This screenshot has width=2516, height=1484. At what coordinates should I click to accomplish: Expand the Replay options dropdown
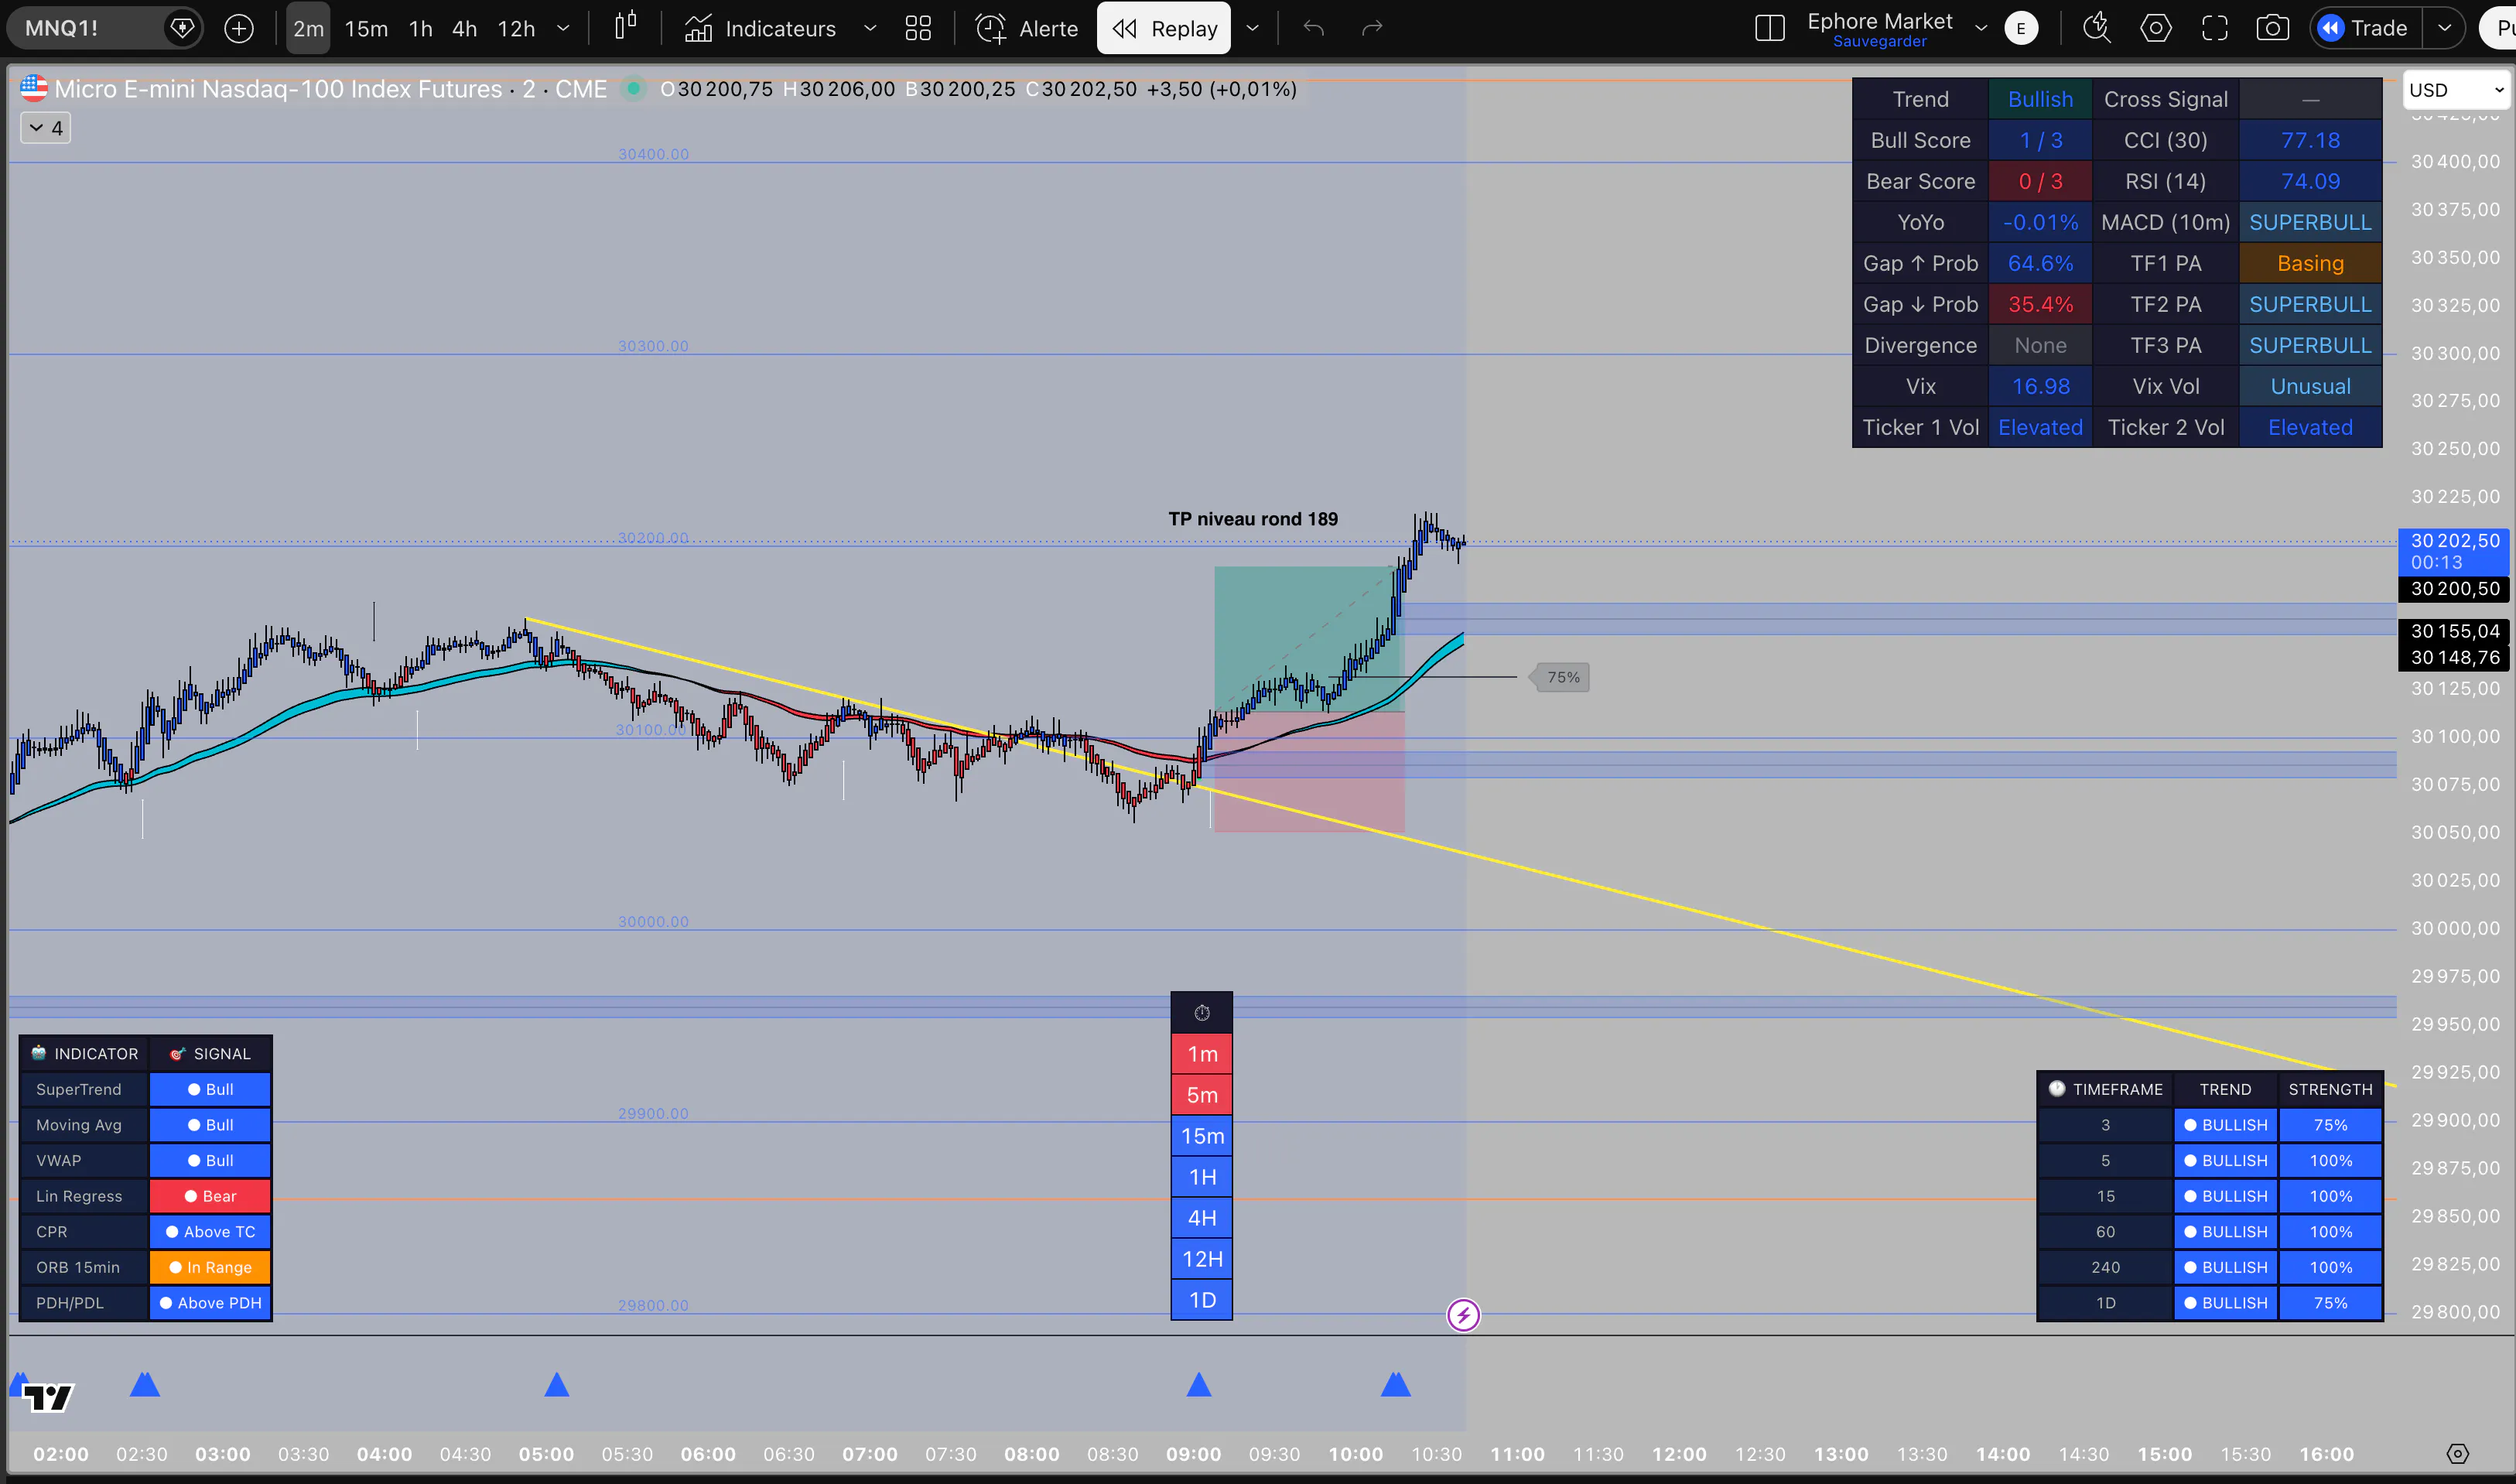(x=1252, y=28)
